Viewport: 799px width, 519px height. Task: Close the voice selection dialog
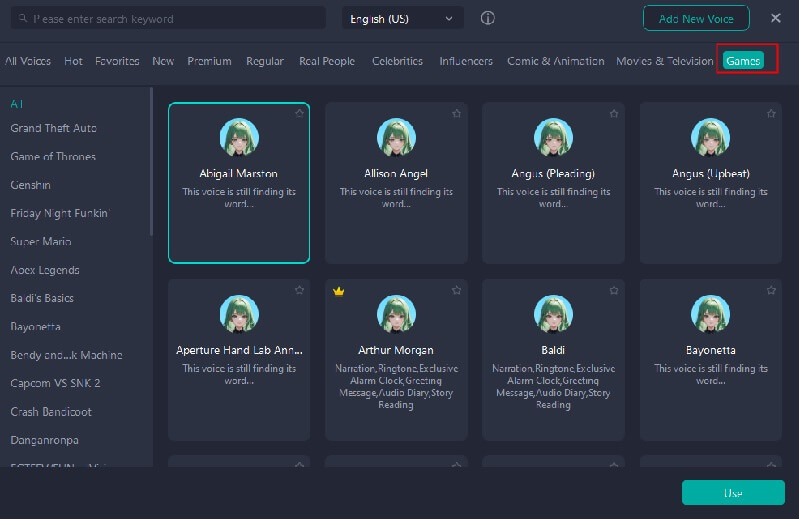pyautogui.click(x=776, y=18)
